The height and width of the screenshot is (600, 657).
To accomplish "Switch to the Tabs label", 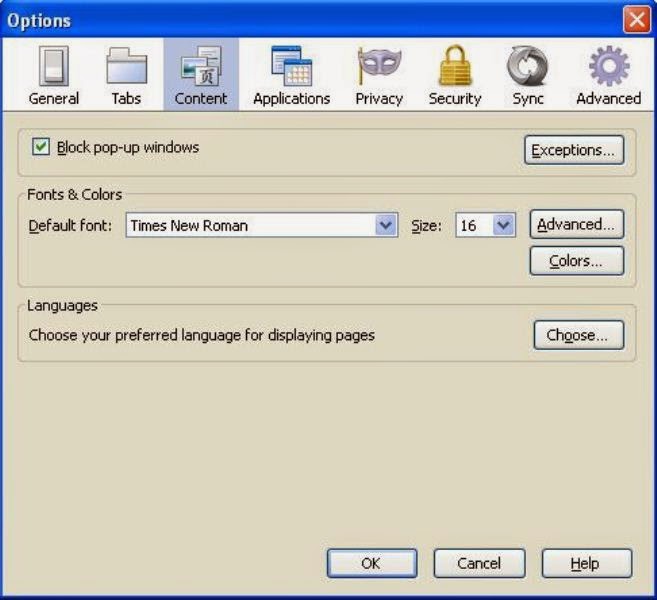I will tap(126, 98).
